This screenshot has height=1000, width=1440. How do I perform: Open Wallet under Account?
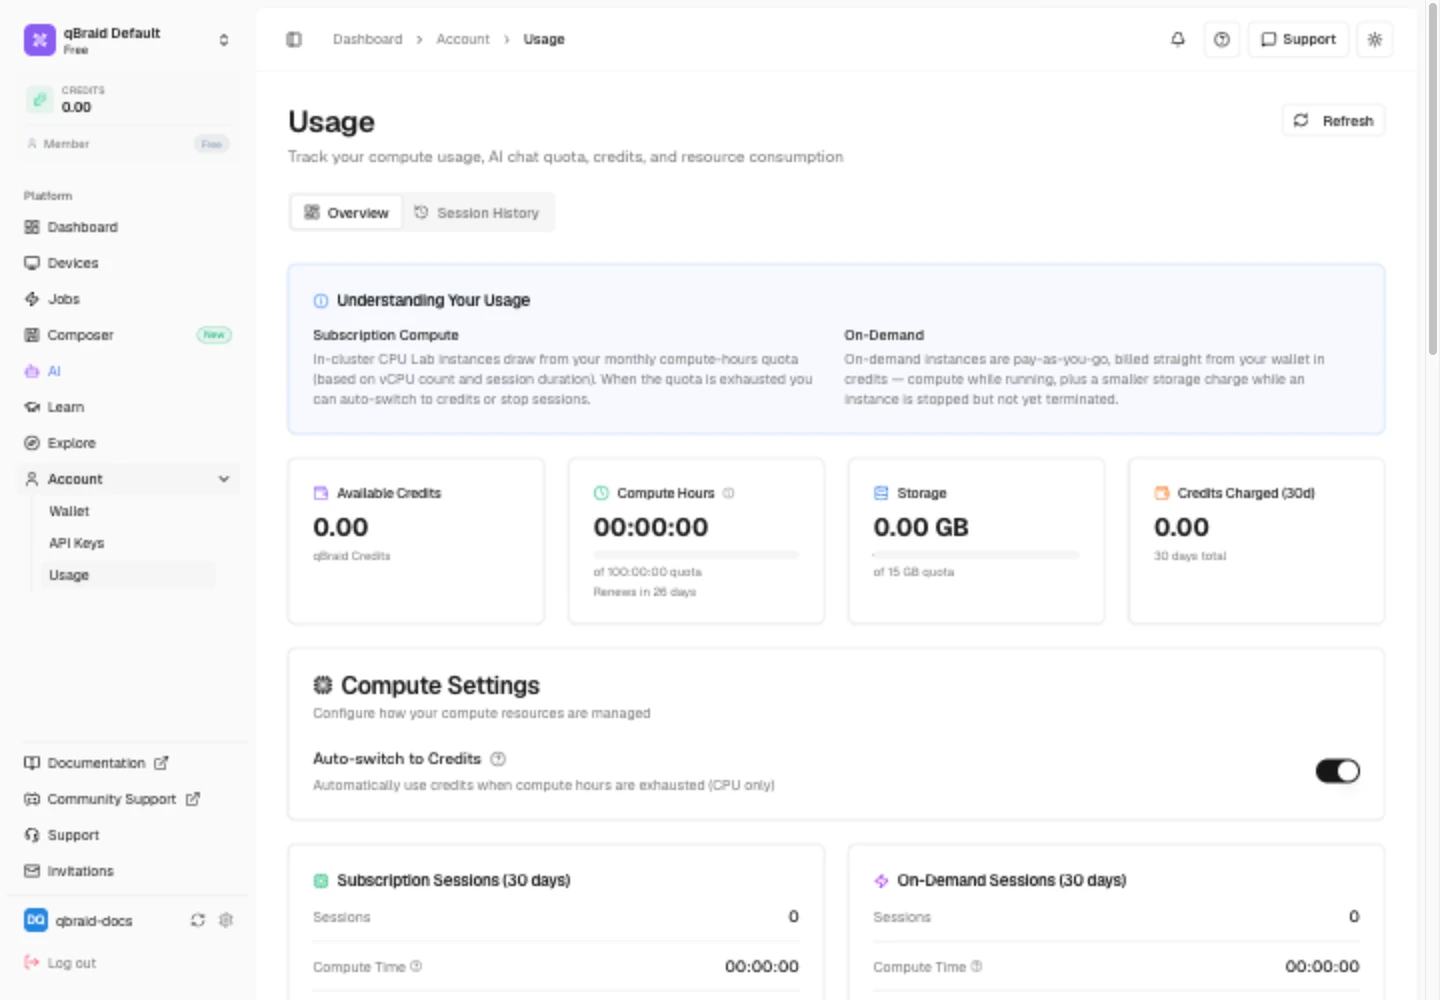(127, 511)
